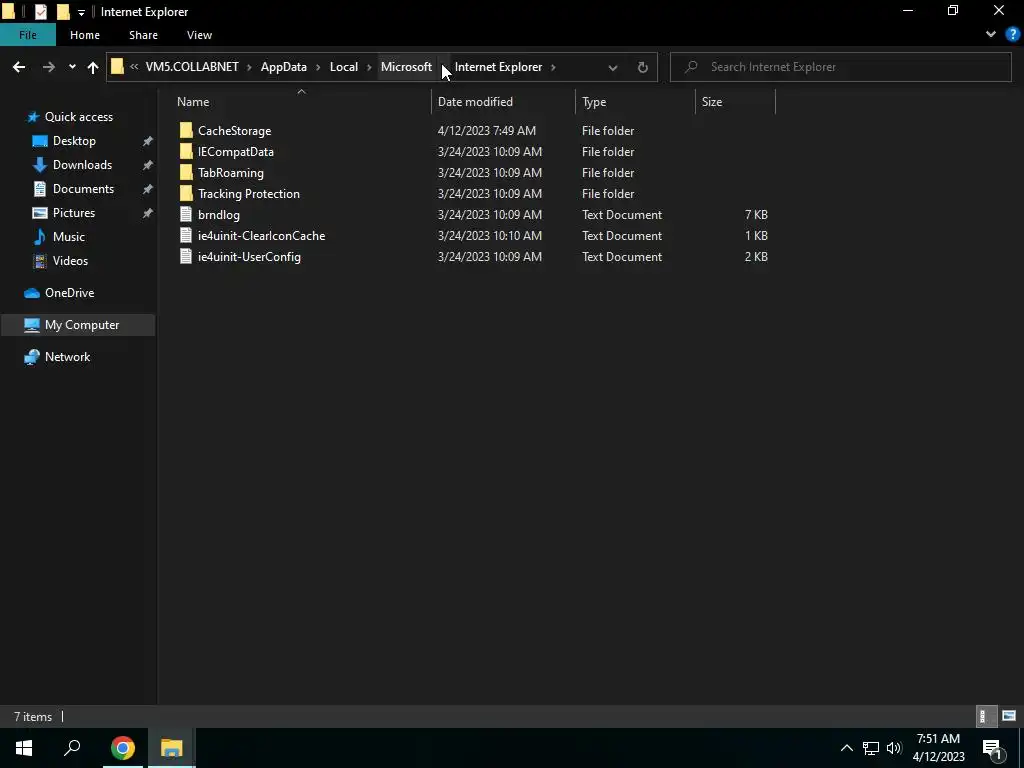Select the brndlog text file icon
Viewport: 1024px width, 768px height.
point(186,214)
